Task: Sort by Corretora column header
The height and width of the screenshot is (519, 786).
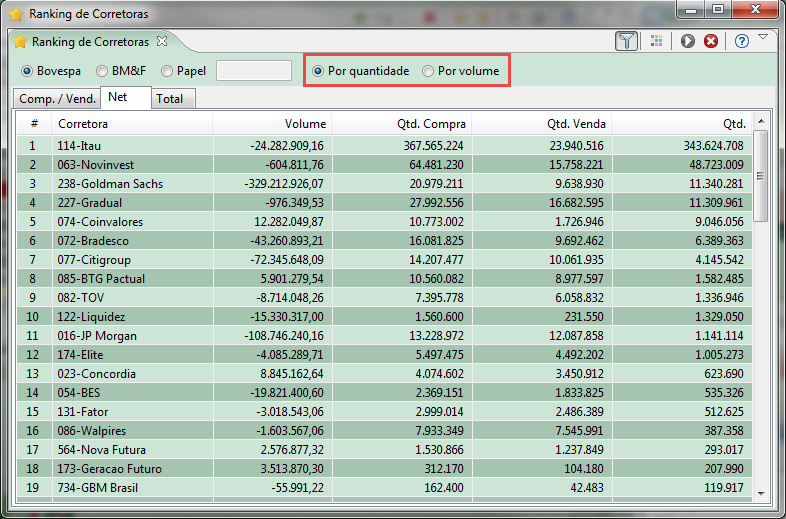Action: [132, 123]
